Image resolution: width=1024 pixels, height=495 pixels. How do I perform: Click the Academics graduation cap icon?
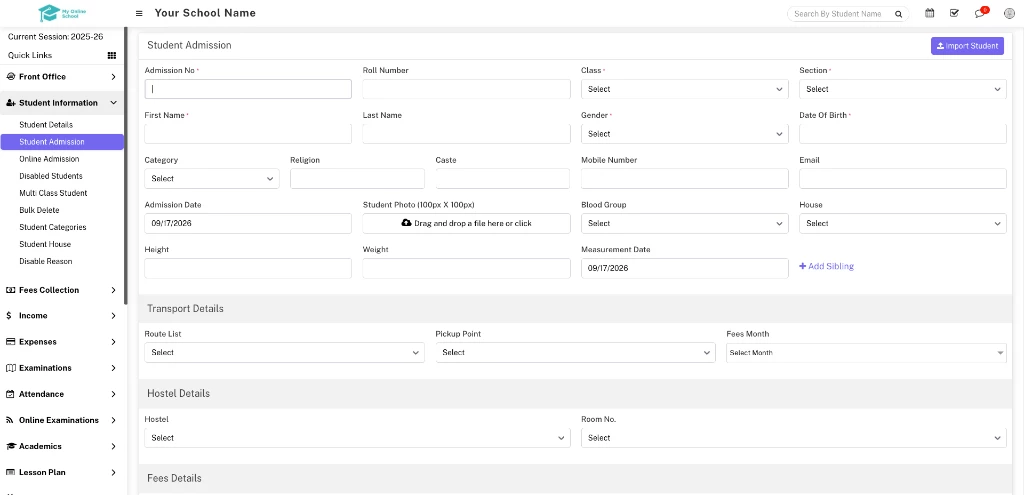point(10,446)
